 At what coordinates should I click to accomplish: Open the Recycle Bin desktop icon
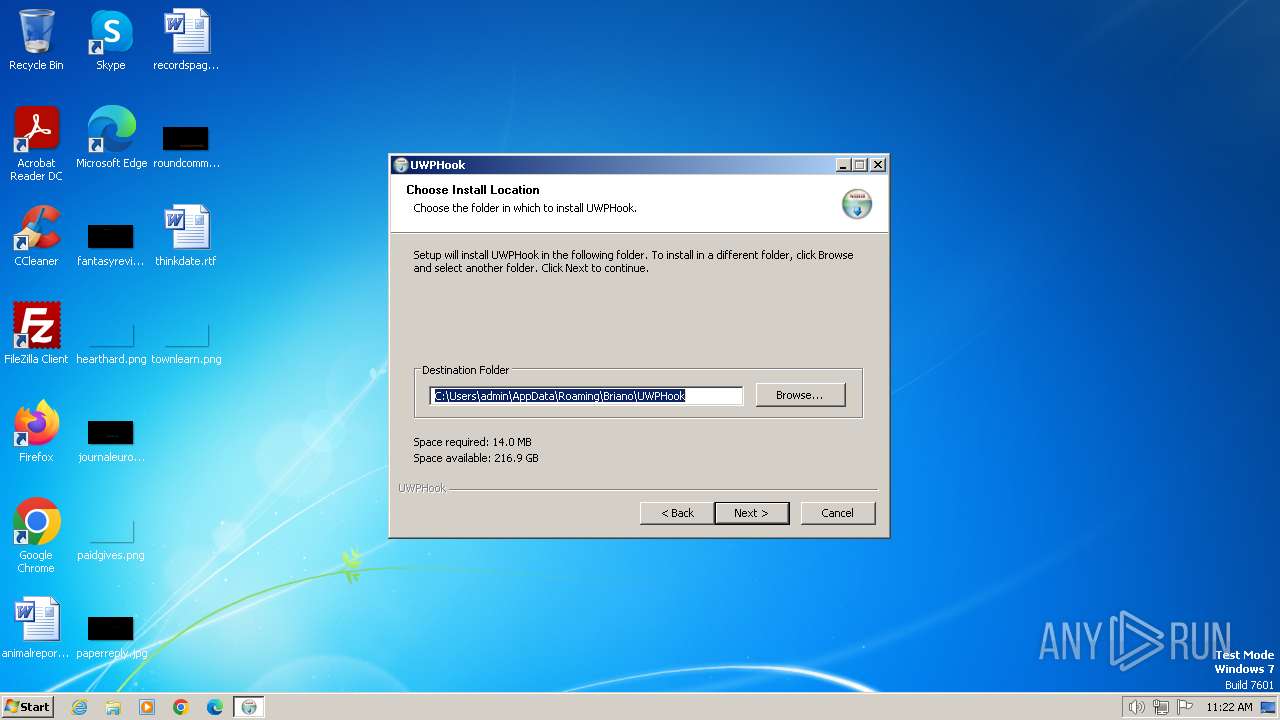[36, 40]
